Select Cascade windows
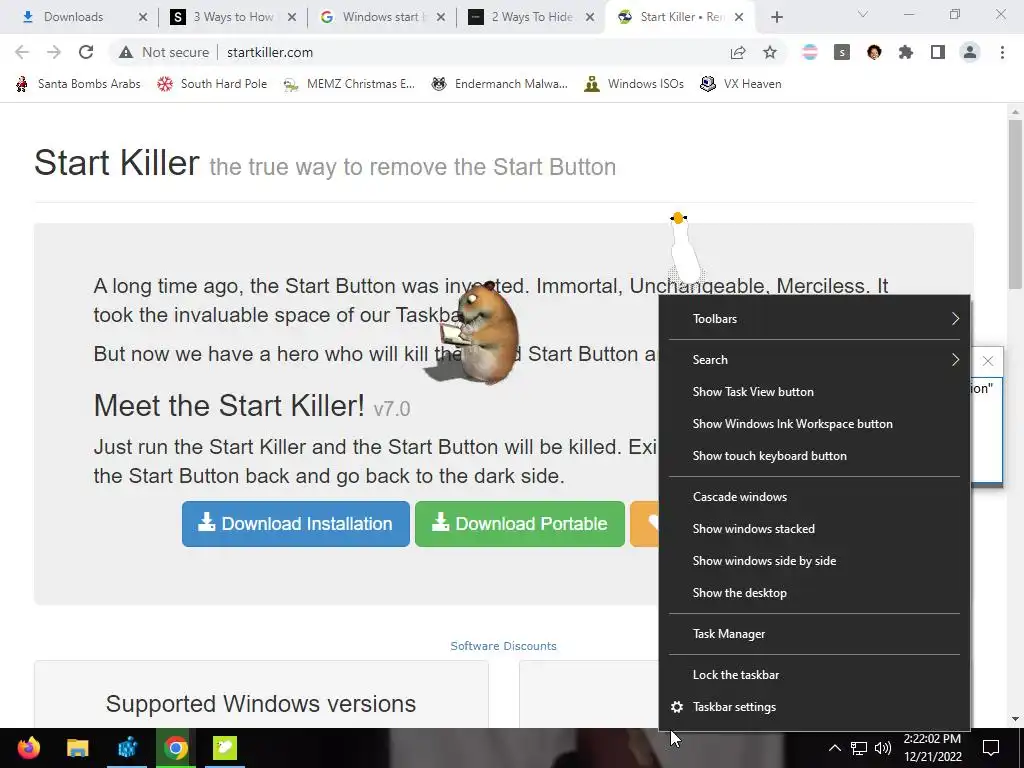This screenshot has height=768, width=1024. (x=814, y=497)
